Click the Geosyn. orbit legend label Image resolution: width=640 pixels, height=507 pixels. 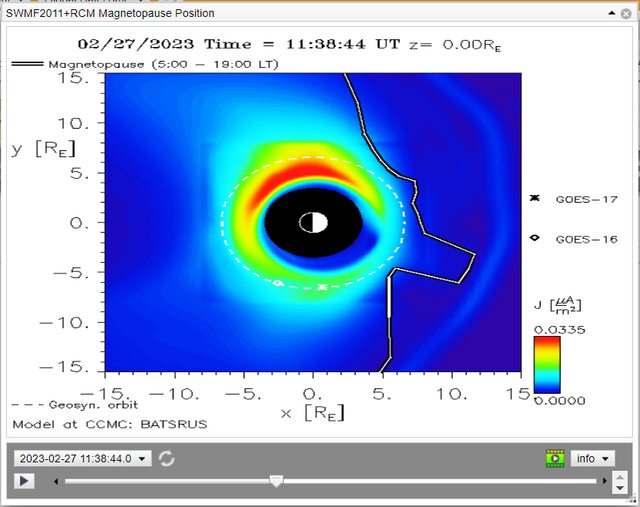[93, 405]
